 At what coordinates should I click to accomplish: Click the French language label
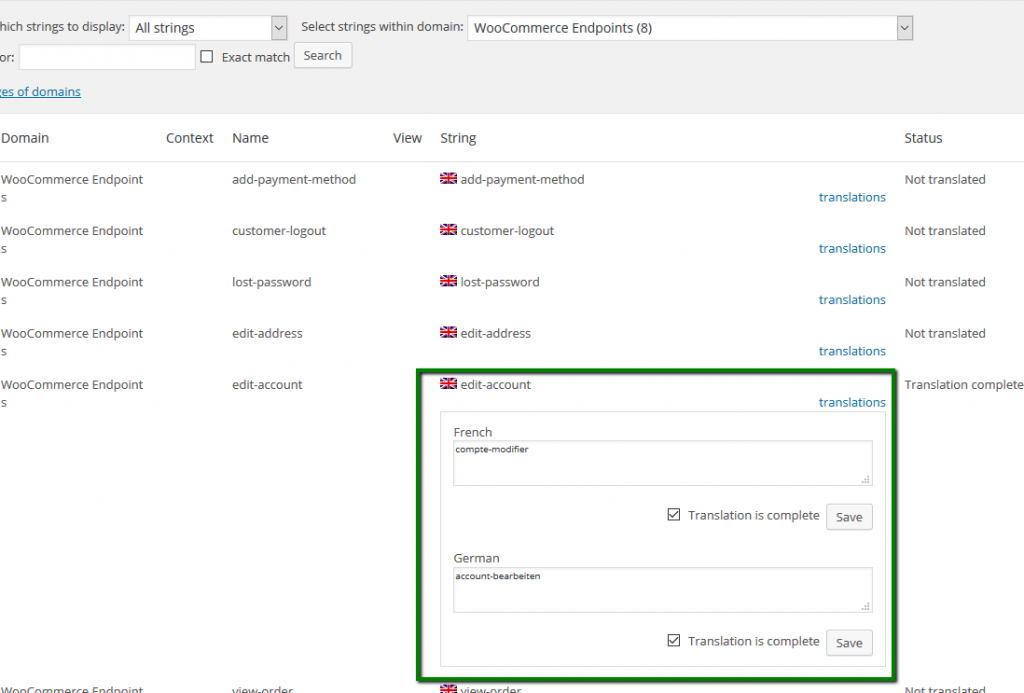click(x=473, y=432)
